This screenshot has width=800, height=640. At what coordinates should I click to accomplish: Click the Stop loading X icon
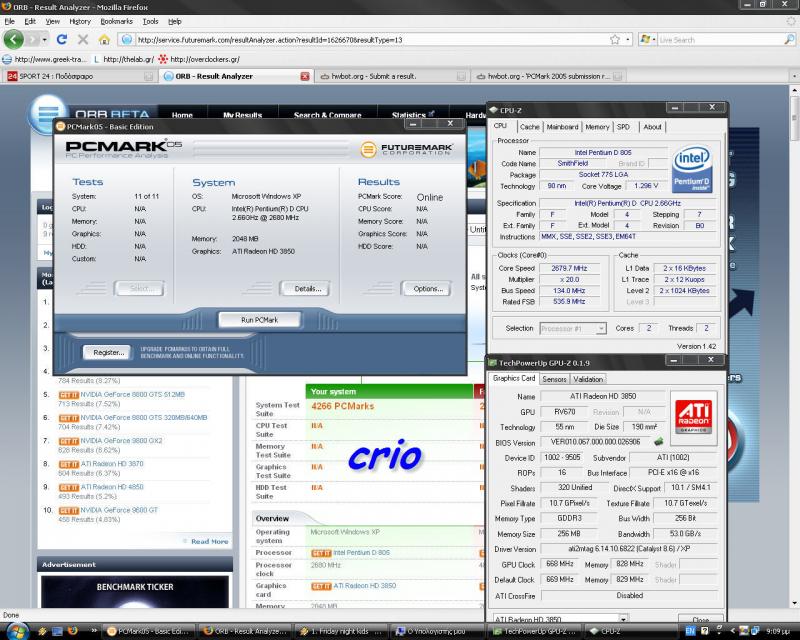click(x=83, y=39)
